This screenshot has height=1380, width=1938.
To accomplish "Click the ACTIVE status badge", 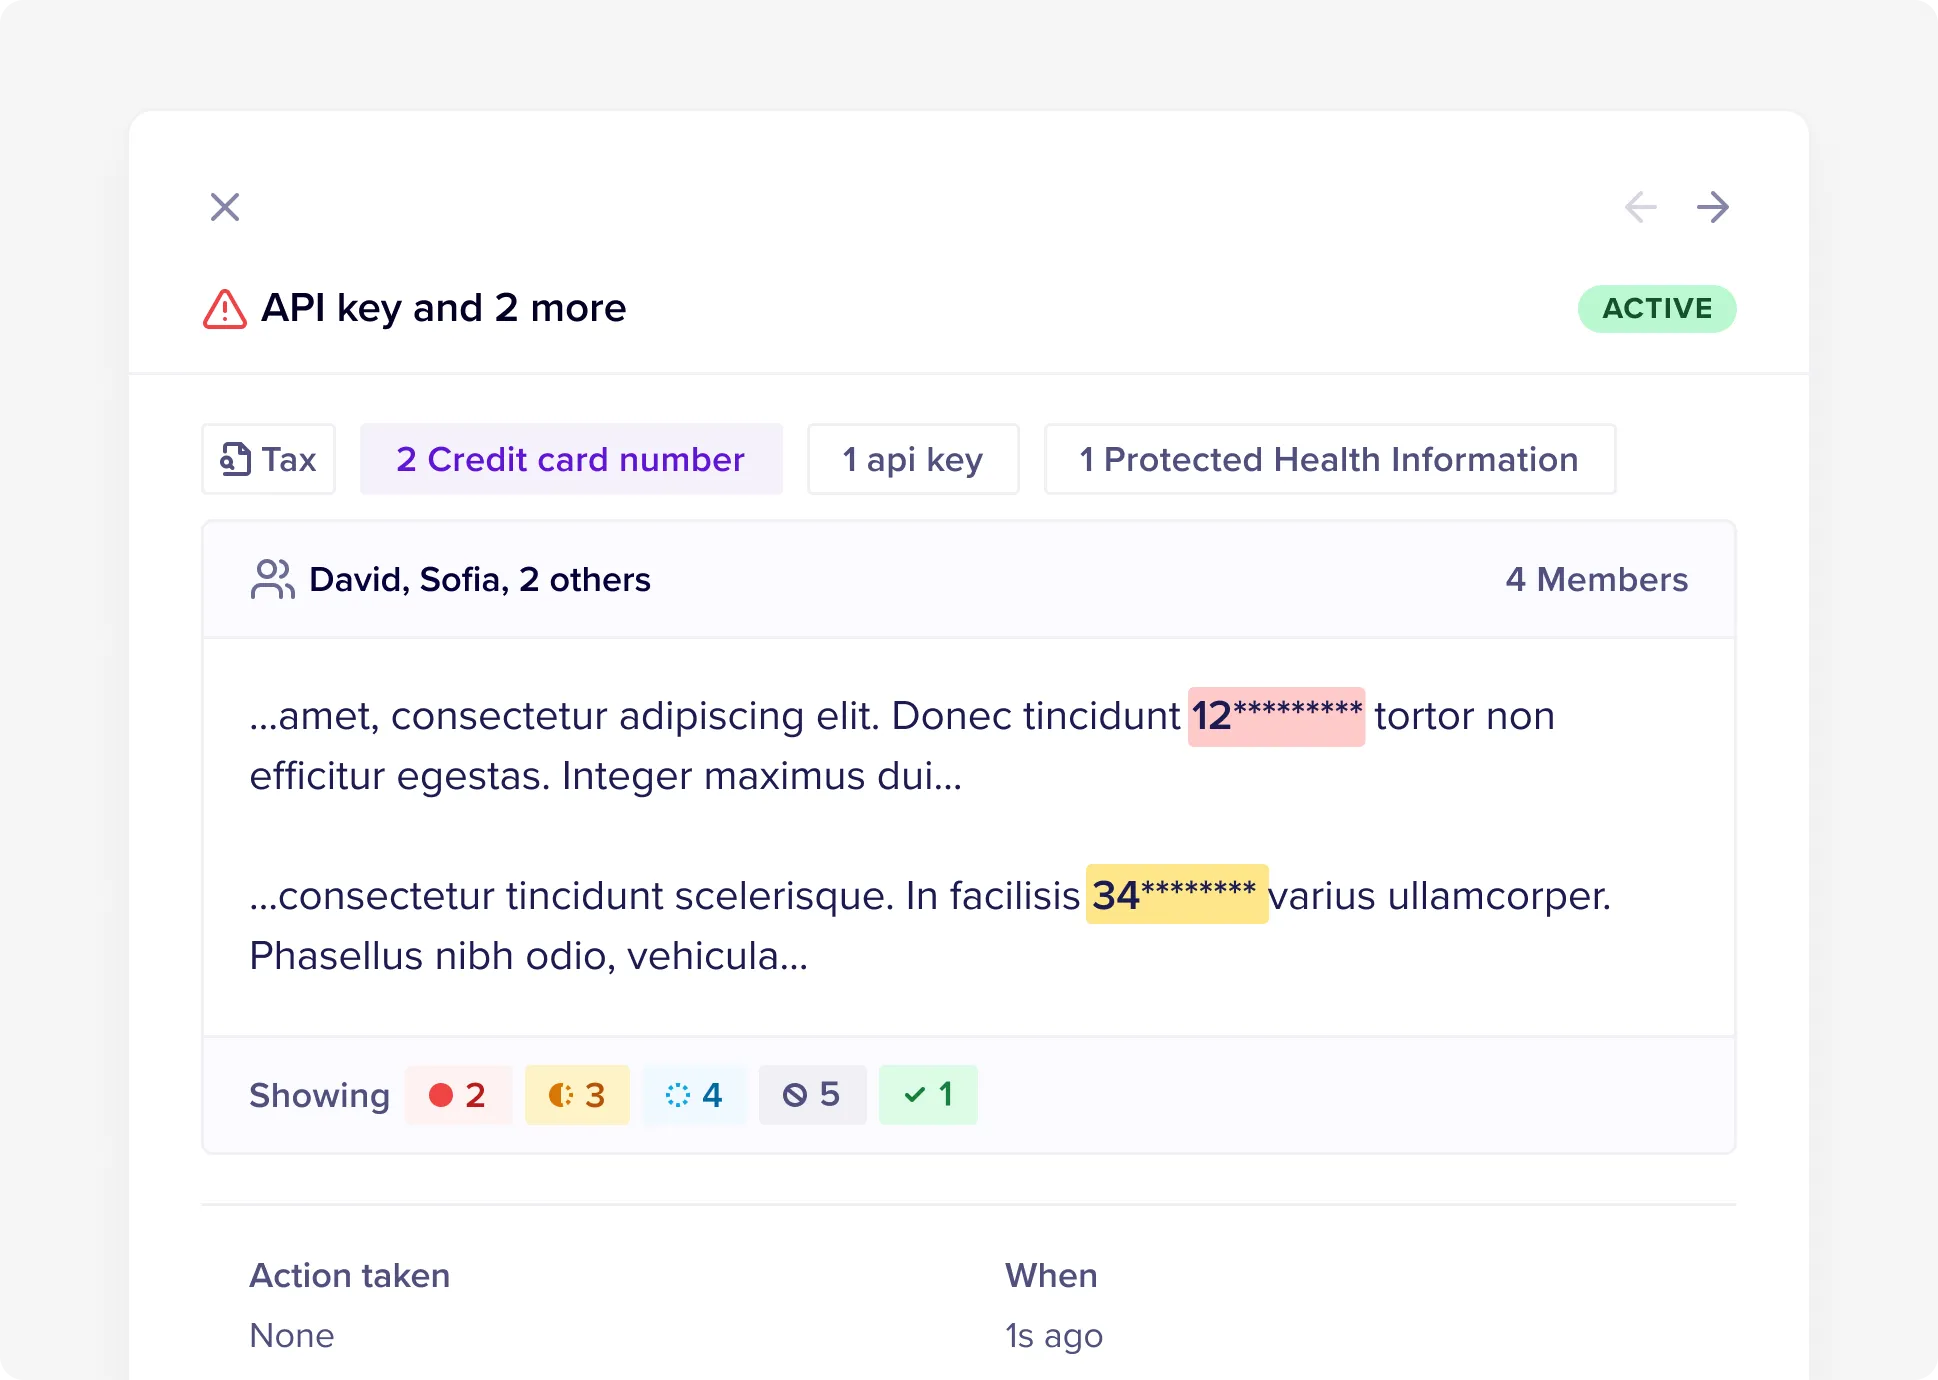I will tap(1656, 309).
